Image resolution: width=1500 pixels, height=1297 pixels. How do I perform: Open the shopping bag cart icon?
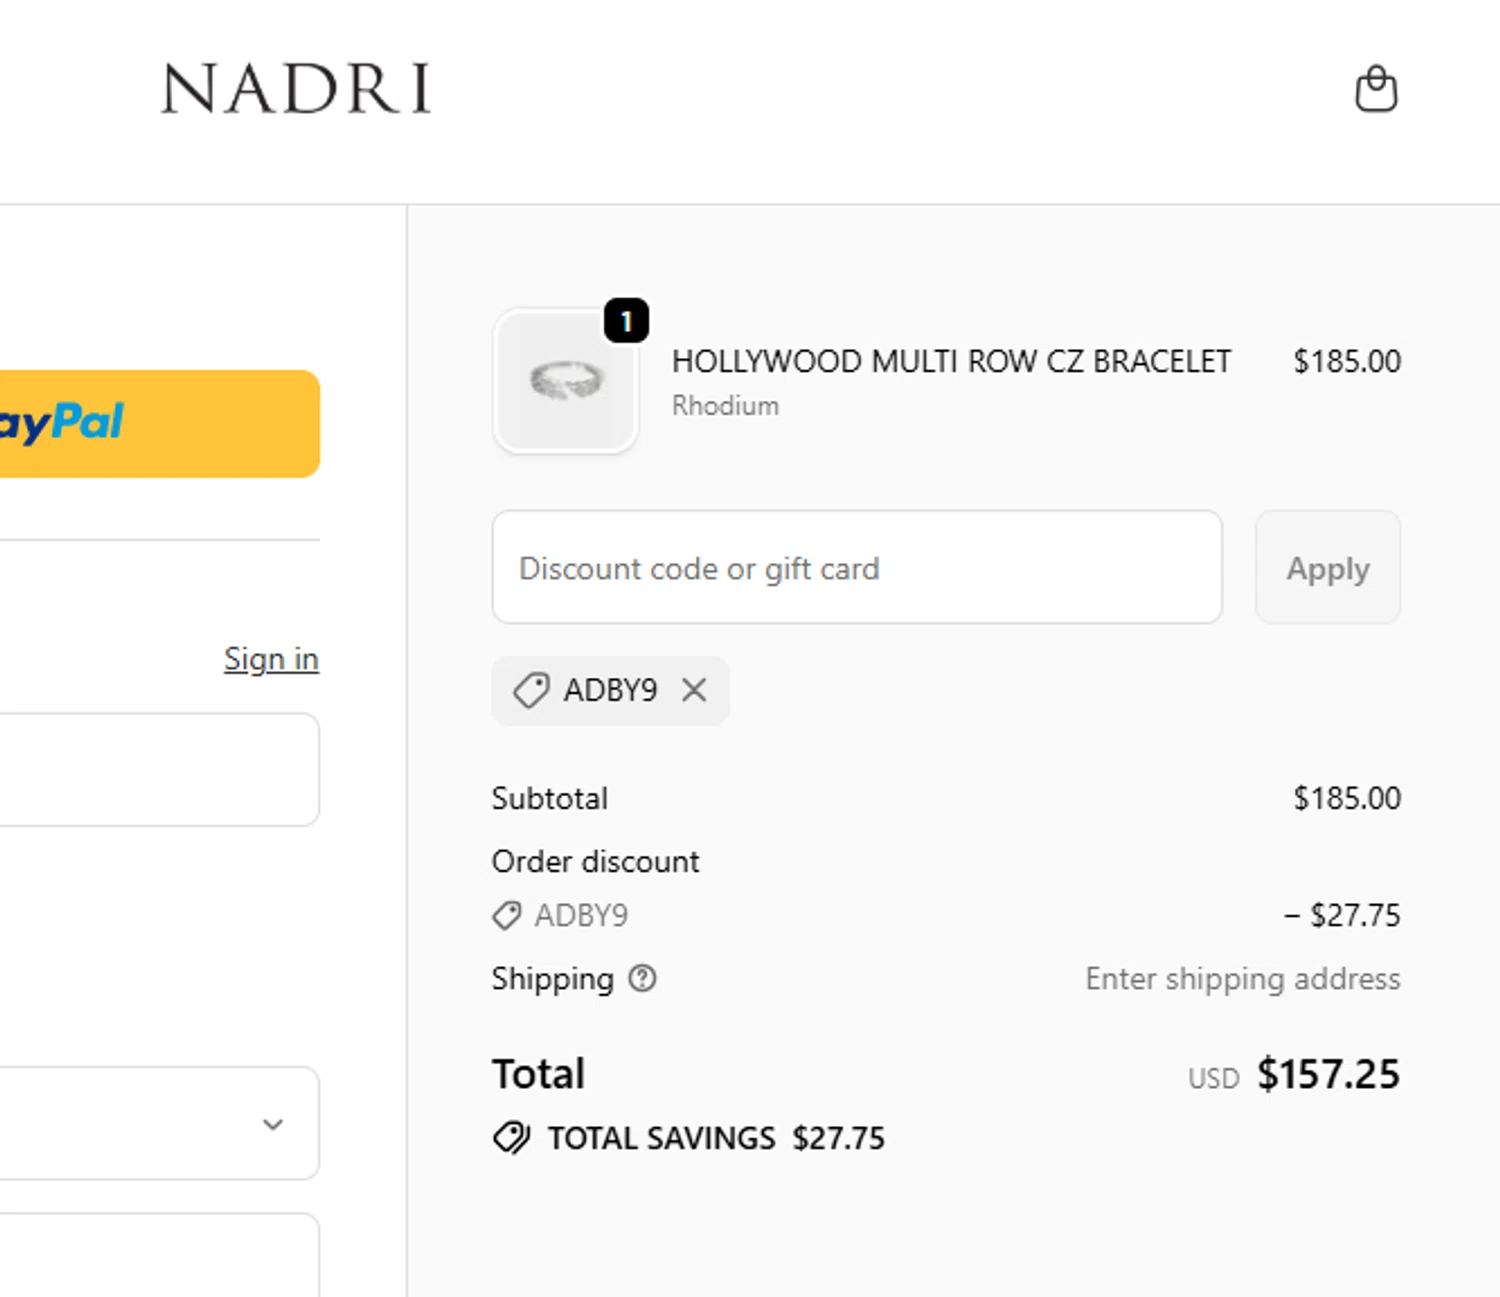[x=1376, y=89]
